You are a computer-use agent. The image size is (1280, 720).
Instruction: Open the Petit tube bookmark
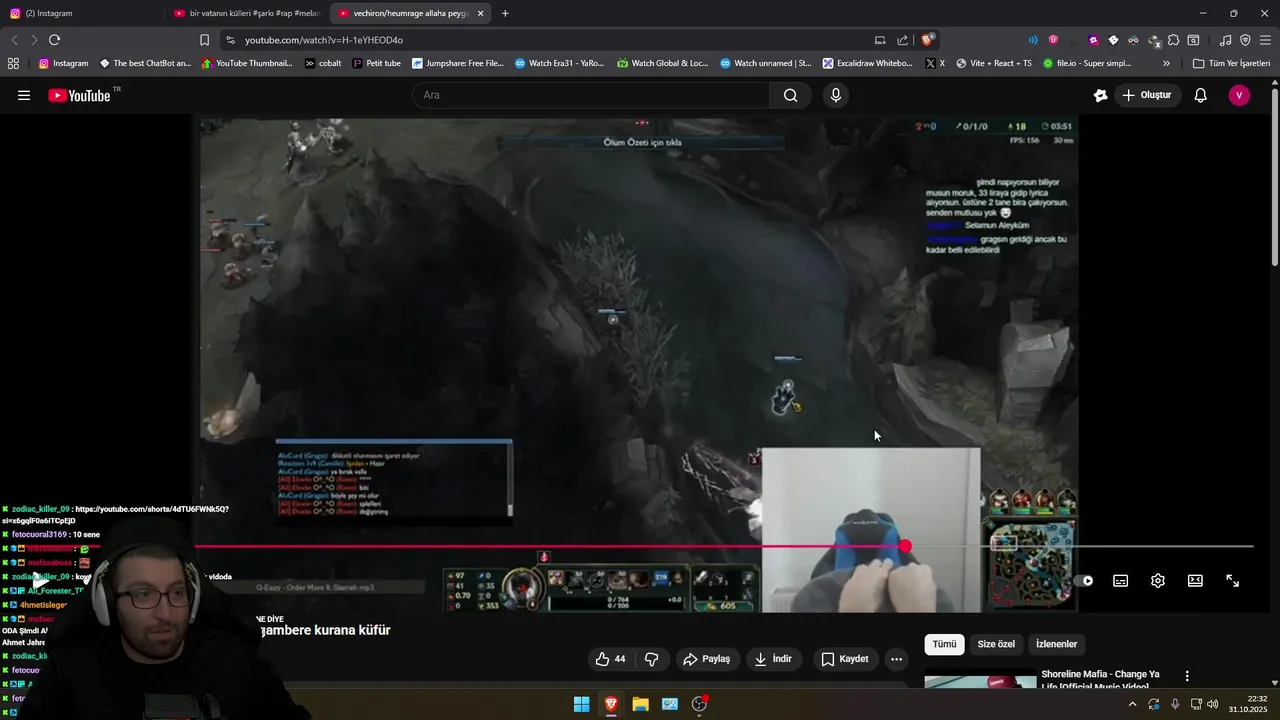coord(376,63)
